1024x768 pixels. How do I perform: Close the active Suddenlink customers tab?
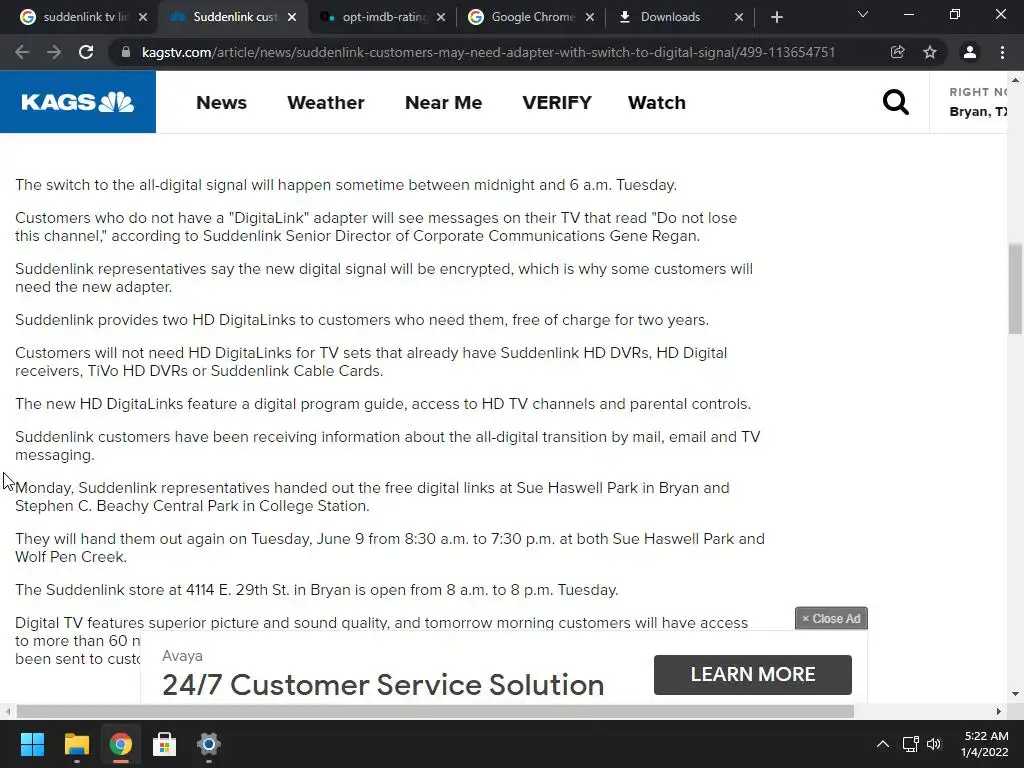coord(293,17)
